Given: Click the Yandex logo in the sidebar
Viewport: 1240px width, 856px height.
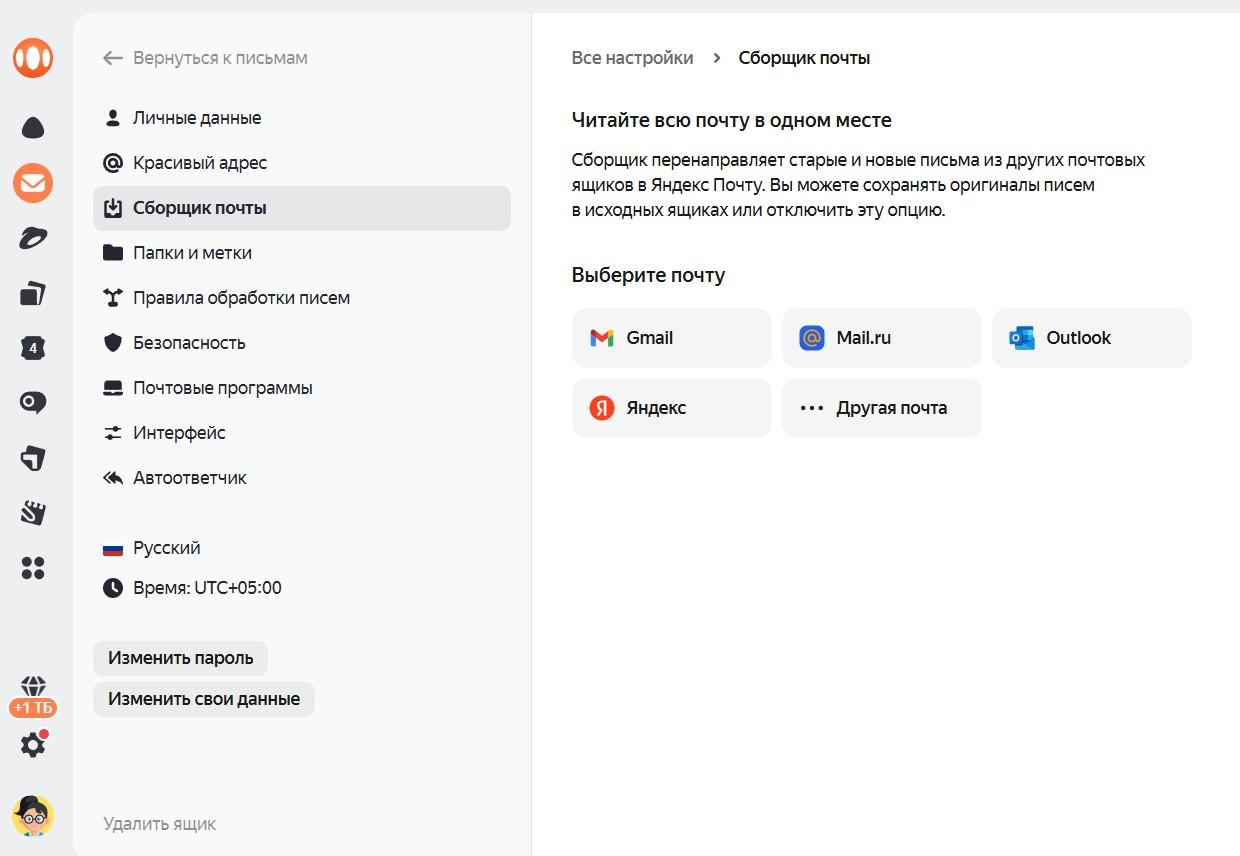Looking at the screenshot, I should click(x=33, y=57).
